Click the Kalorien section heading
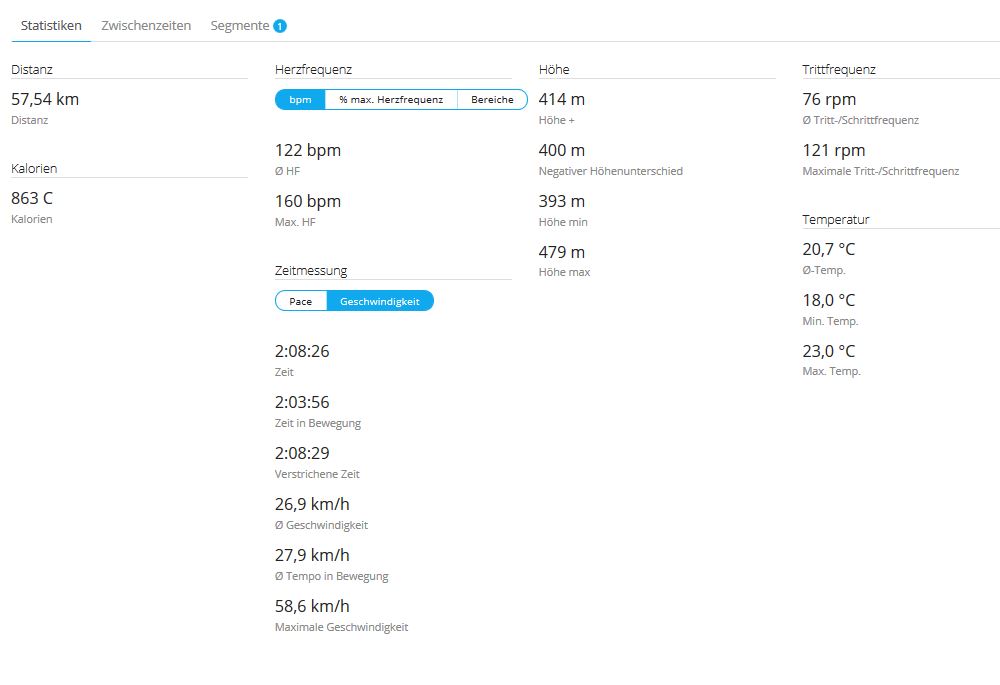 [x=34, y=168]
